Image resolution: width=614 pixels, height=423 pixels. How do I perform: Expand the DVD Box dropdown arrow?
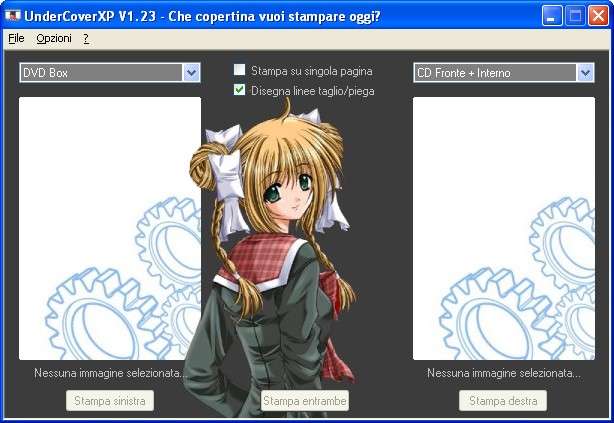tap(191, 72)
